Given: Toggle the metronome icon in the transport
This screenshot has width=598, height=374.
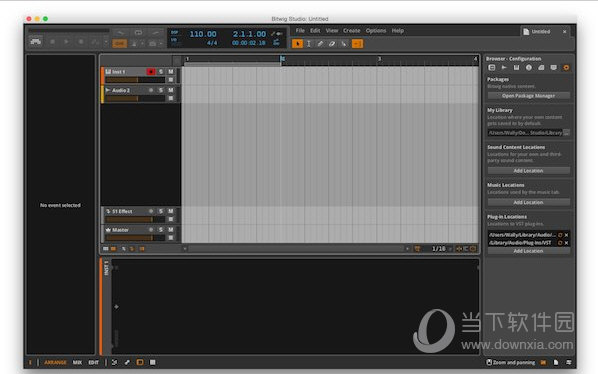Looking at the screenshot, I should tap(134, 44).
